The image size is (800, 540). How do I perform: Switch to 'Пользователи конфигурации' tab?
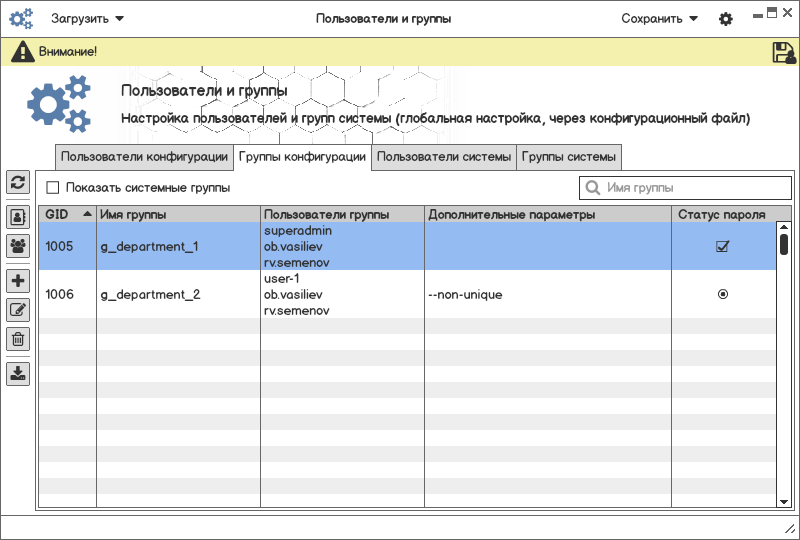(x=144, y=157)
